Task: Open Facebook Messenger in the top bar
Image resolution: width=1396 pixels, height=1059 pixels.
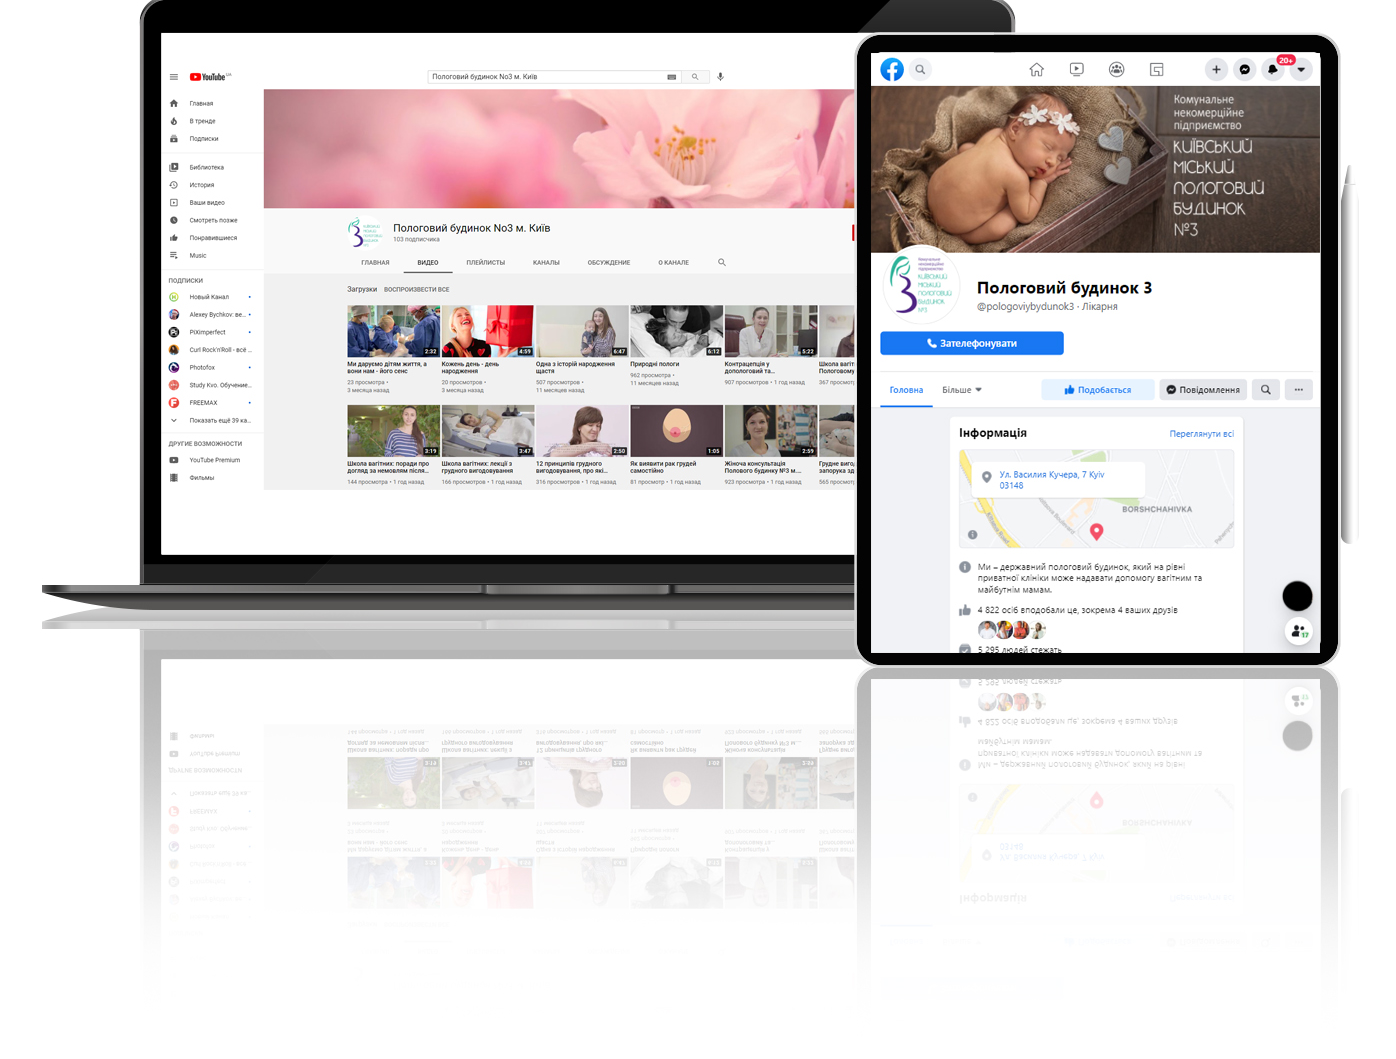Action: pyautogui.click(x=1244, y=69)
